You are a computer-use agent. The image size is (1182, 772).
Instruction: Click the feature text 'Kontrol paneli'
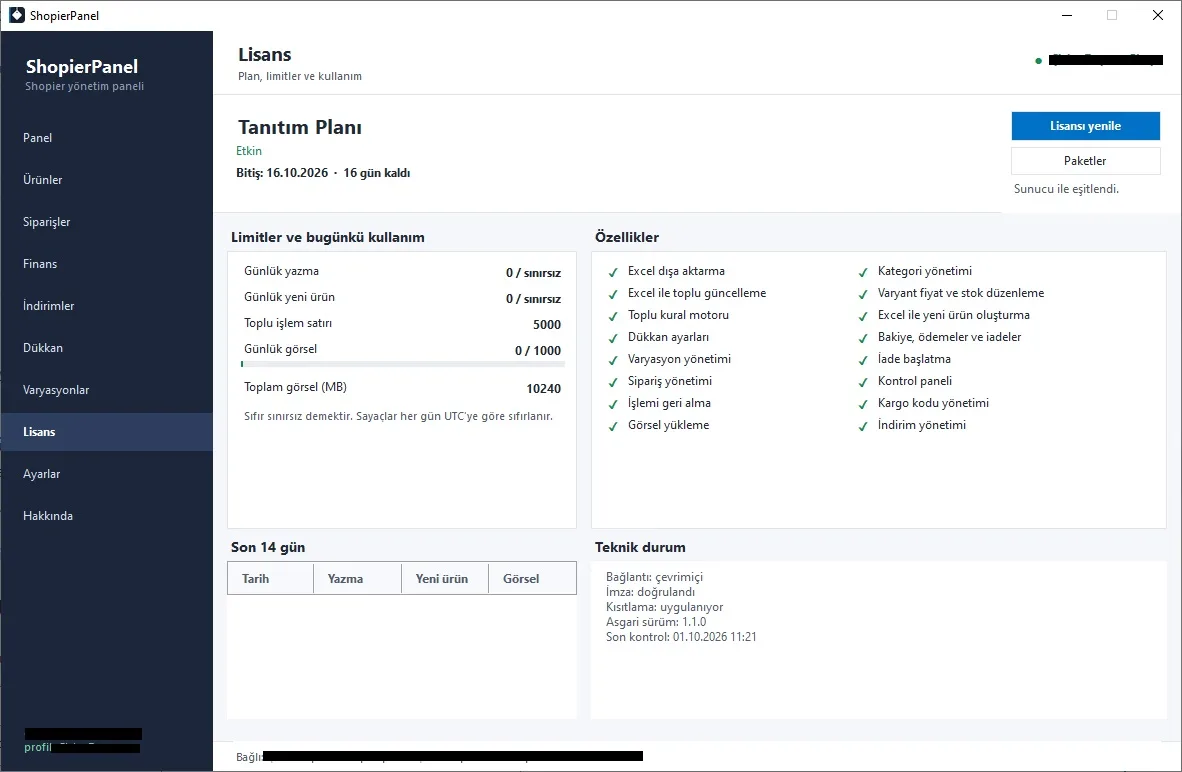tap(914, 381)
